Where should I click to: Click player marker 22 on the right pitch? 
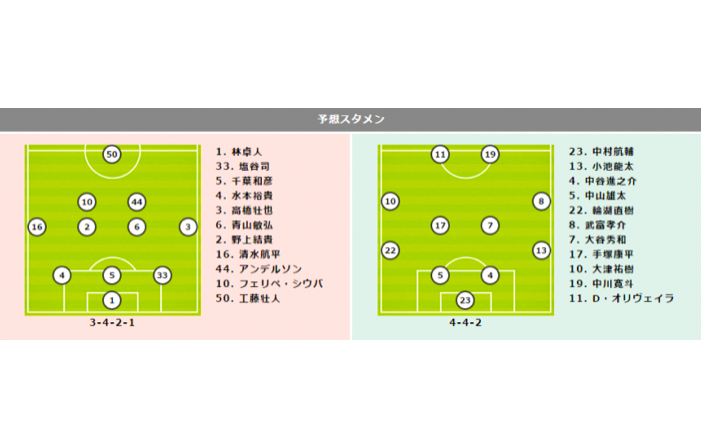(390, 250)
